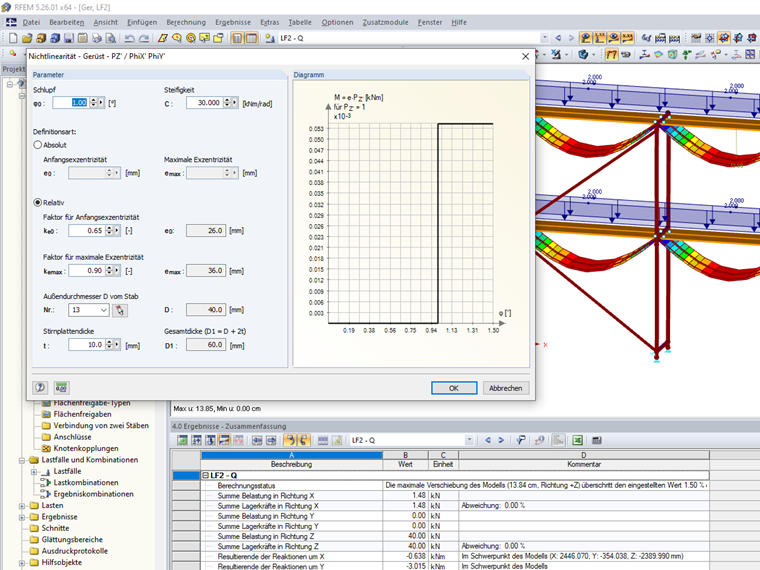Export the results table to Excel
Image resolution: width=760 pixels, height=570 pixels.
pos(577,440)
